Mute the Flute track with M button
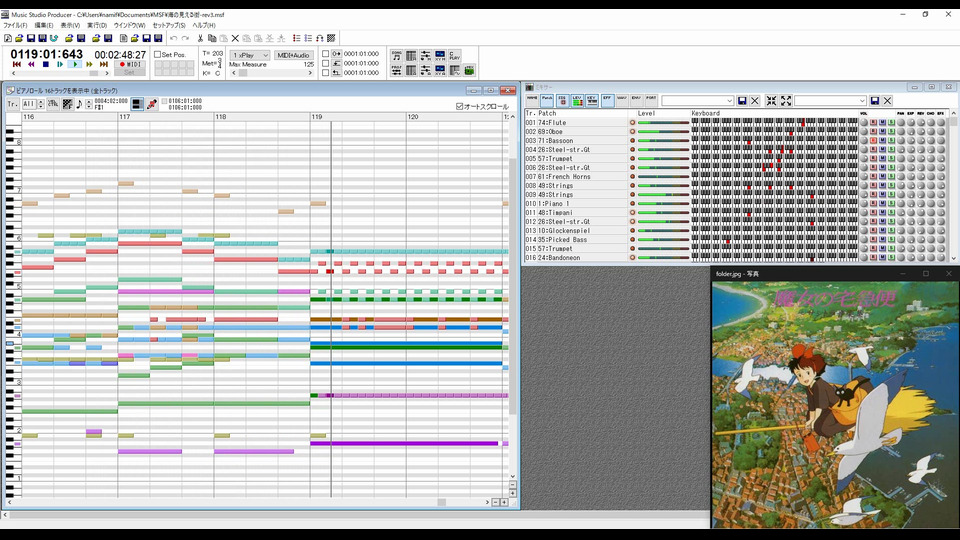The image size is (960, 540). coord(882,122)
